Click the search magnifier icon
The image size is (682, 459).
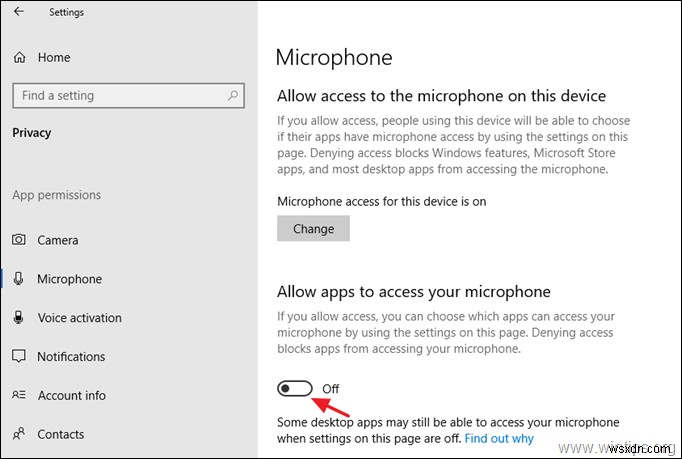click(233, 95)
